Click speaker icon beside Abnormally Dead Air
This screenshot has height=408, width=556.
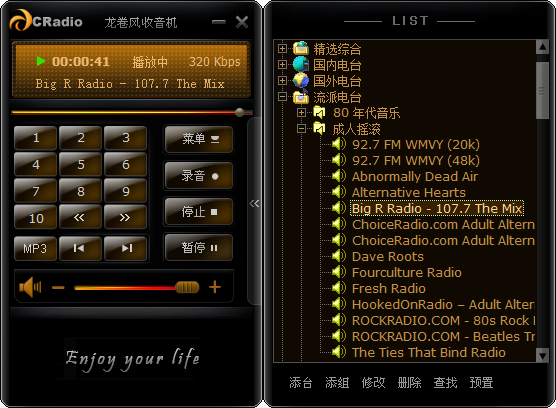[x=339, y=176]
